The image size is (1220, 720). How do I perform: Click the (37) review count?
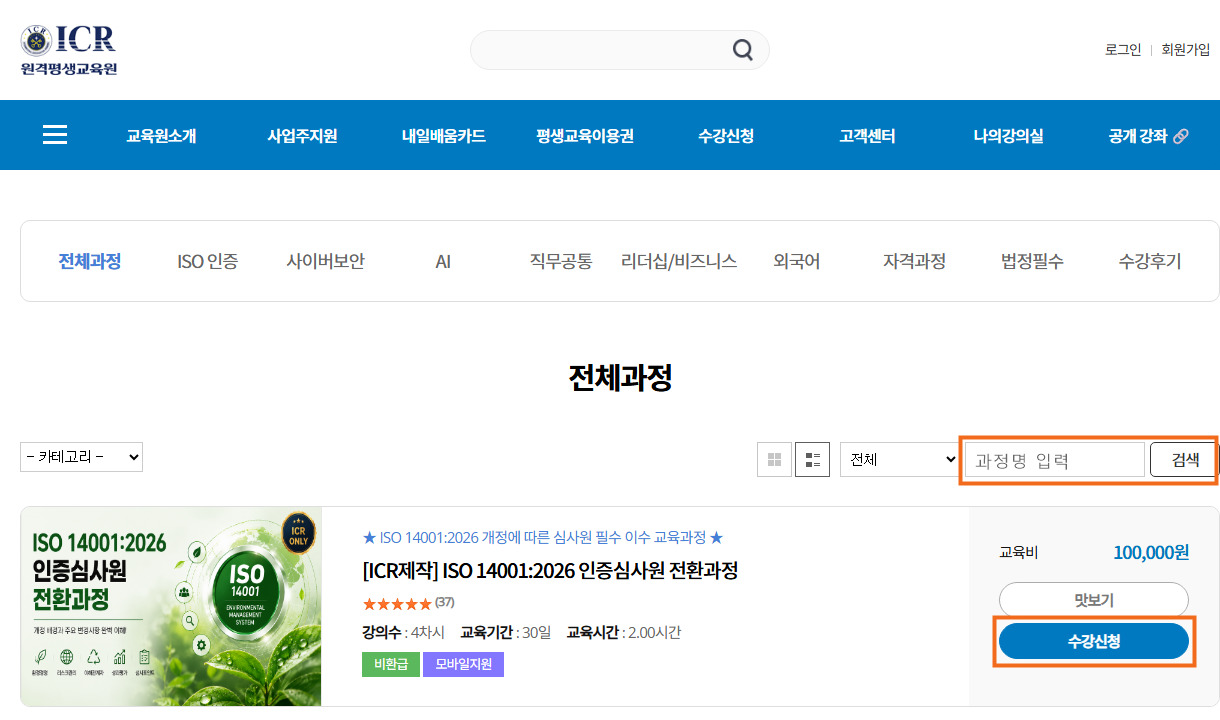(445, 602)
